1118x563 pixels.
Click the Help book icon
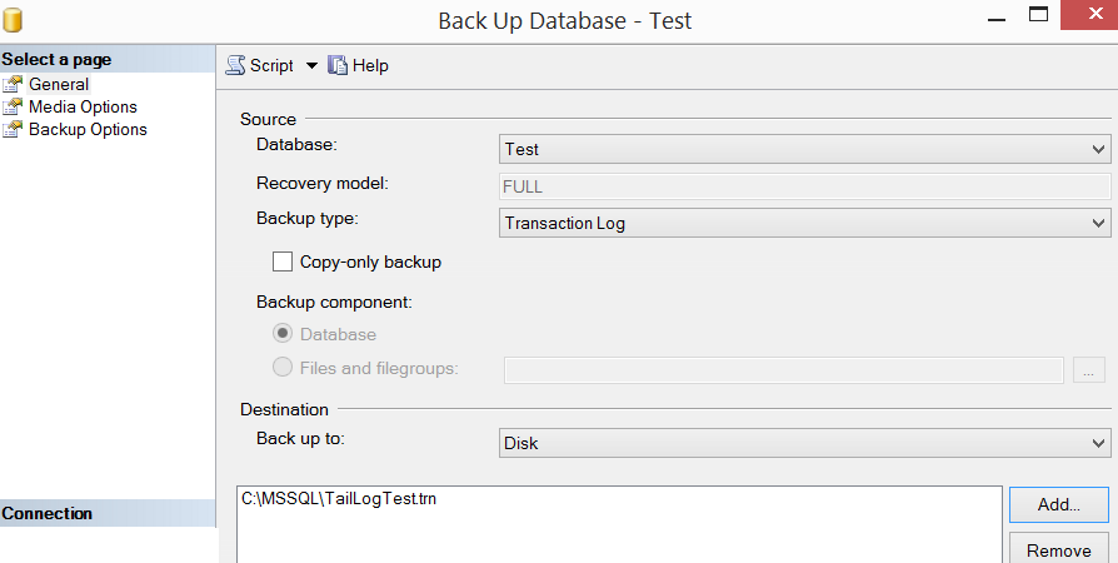pos(337,66)
